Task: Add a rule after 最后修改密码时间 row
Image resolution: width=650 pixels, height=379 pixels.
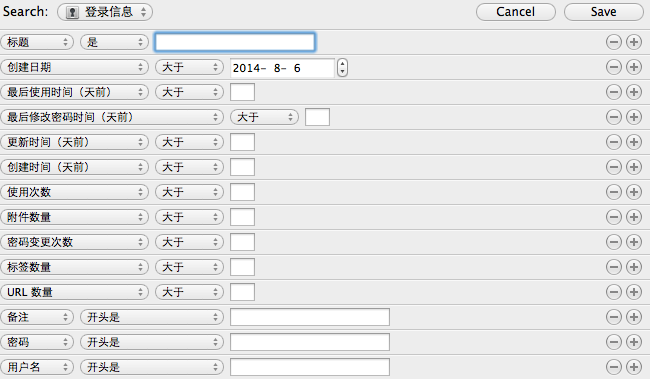Action: [634, 117]
